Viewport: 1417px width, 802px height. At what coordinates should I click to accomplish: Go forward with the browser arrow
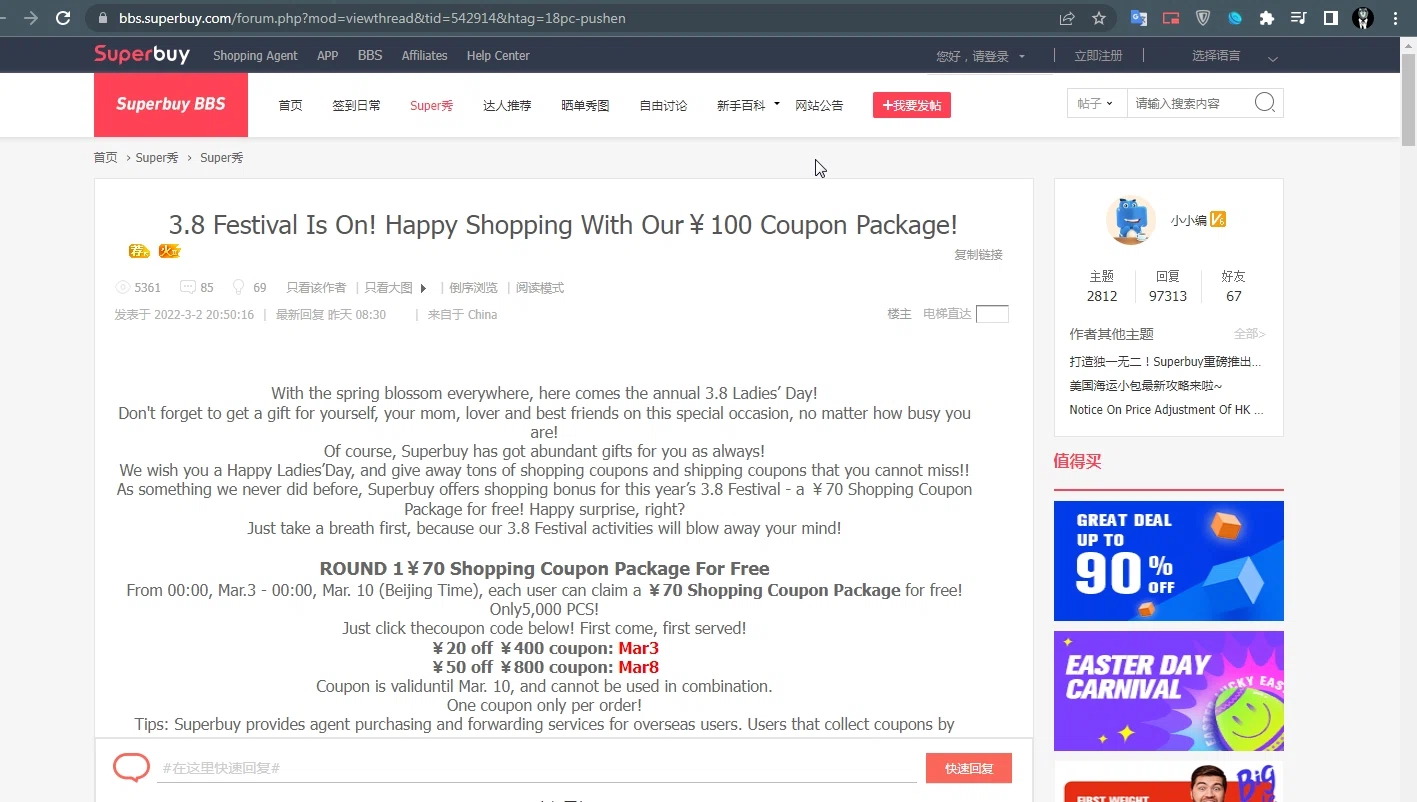30,18
